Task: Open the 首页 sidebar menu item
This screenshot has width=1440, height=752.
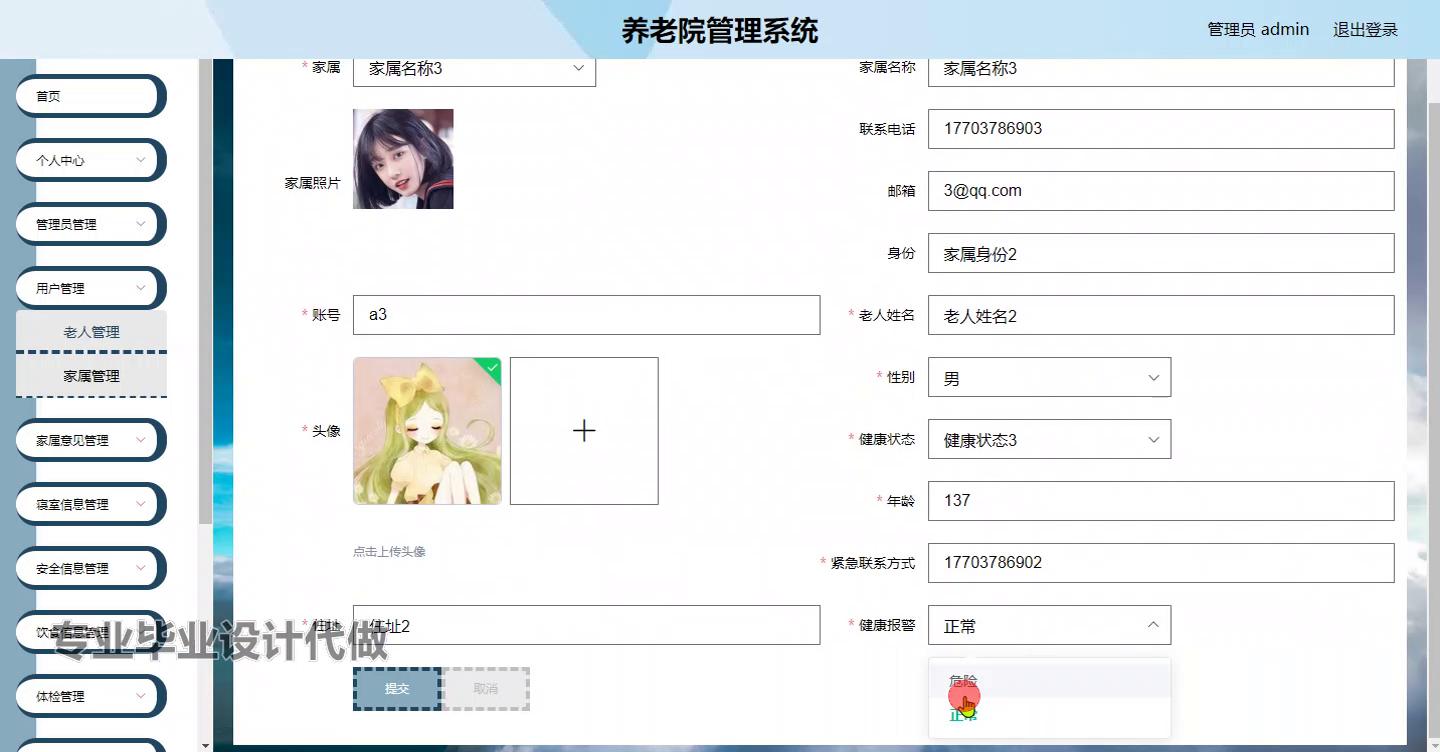Action: 90,96
